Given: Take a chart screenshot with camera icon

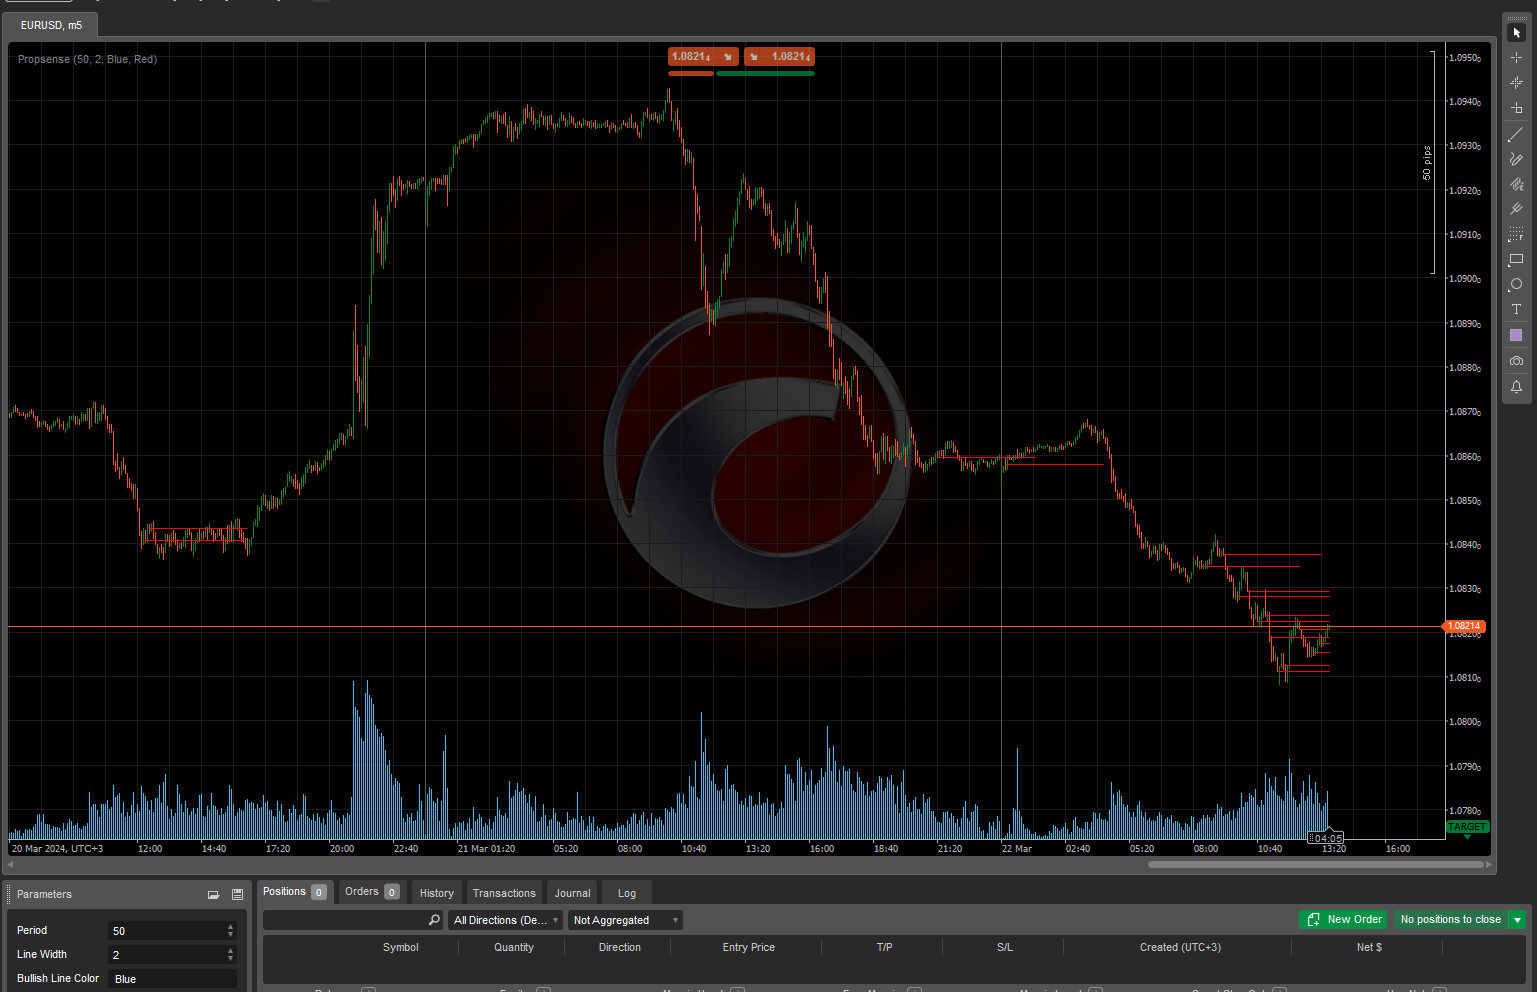Looking at the screenshot, I should (1516, 361).
